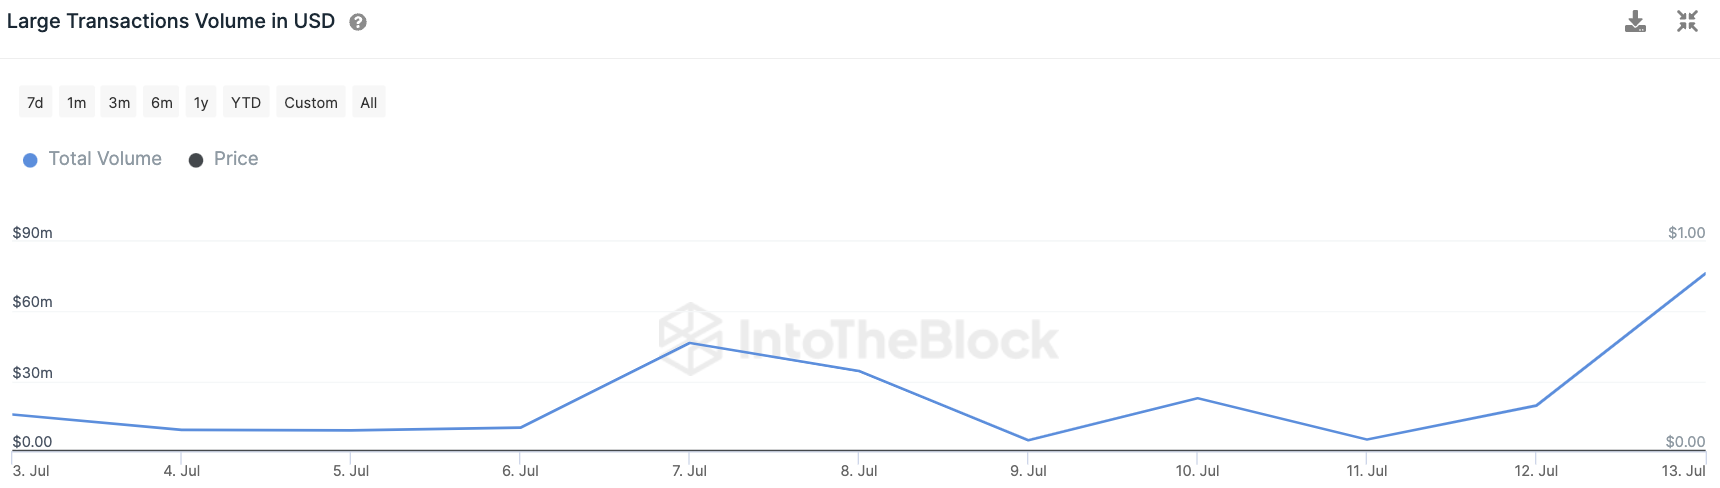Click the 13. Jul line endpoint
Viewport: 1720px width, 488px height.
[1704, 274]
